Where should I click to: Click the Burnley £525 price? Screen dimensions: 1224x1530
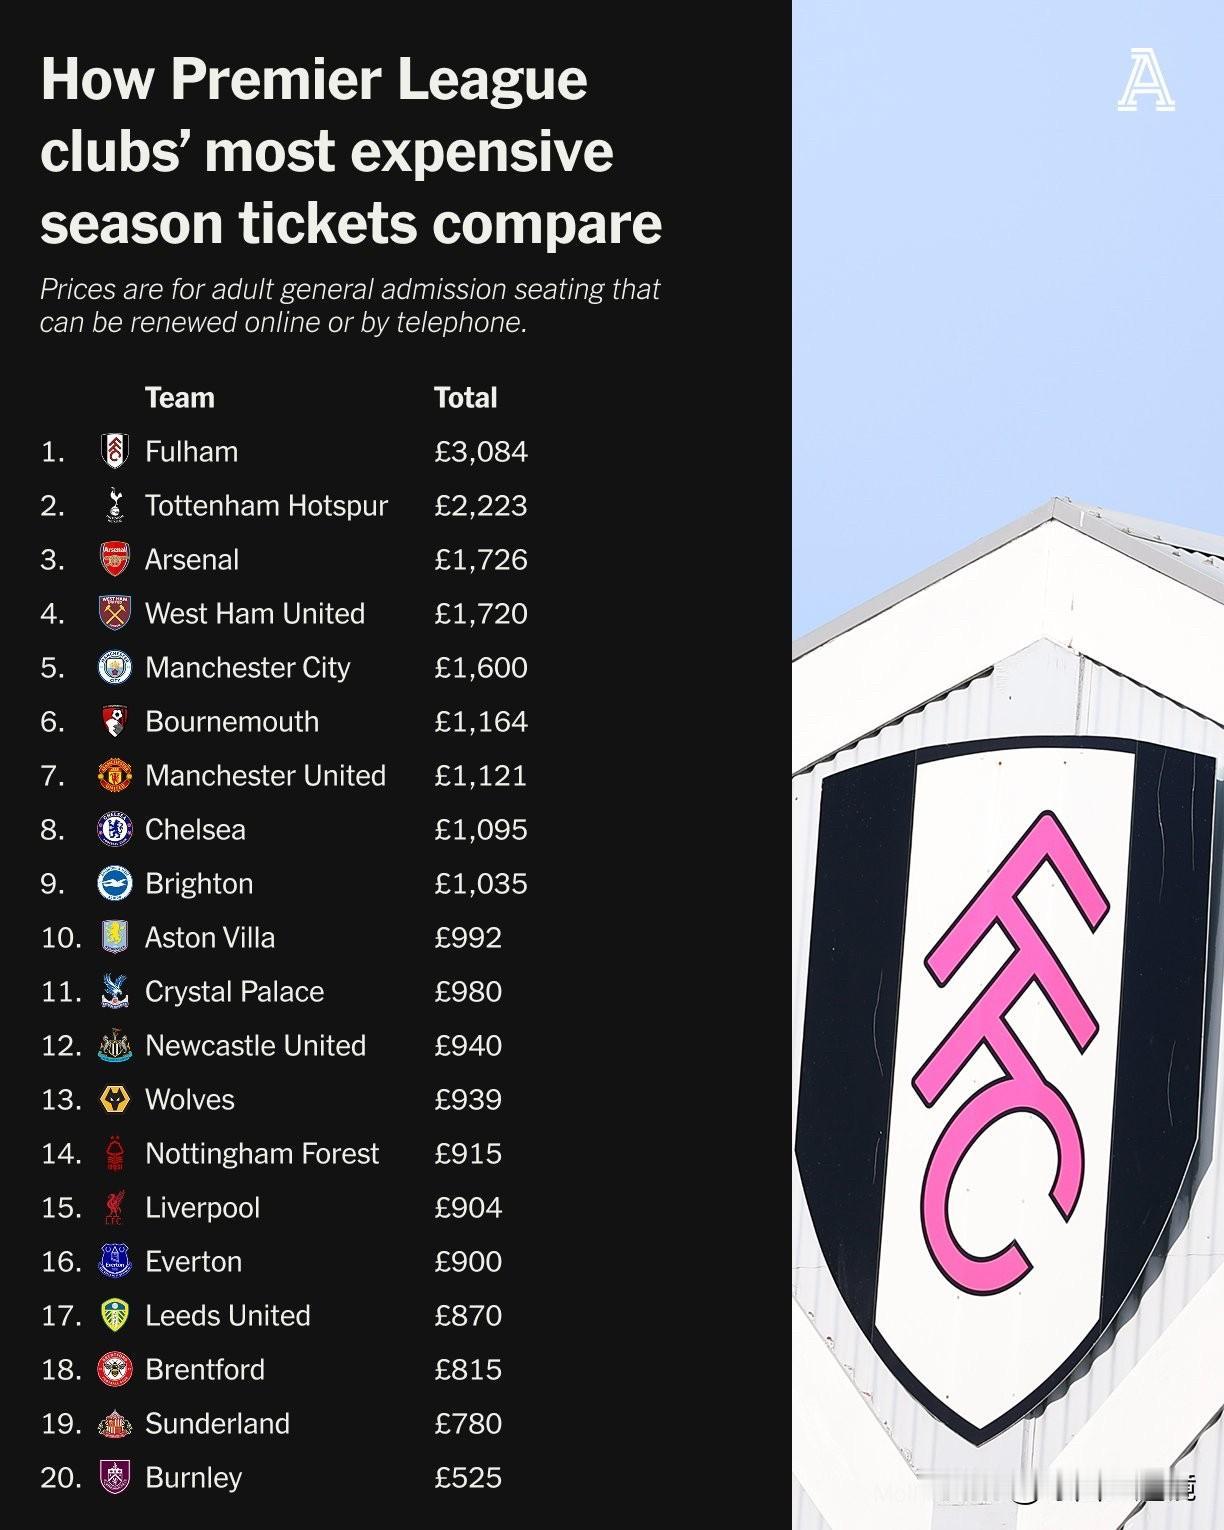[468, 1478]
